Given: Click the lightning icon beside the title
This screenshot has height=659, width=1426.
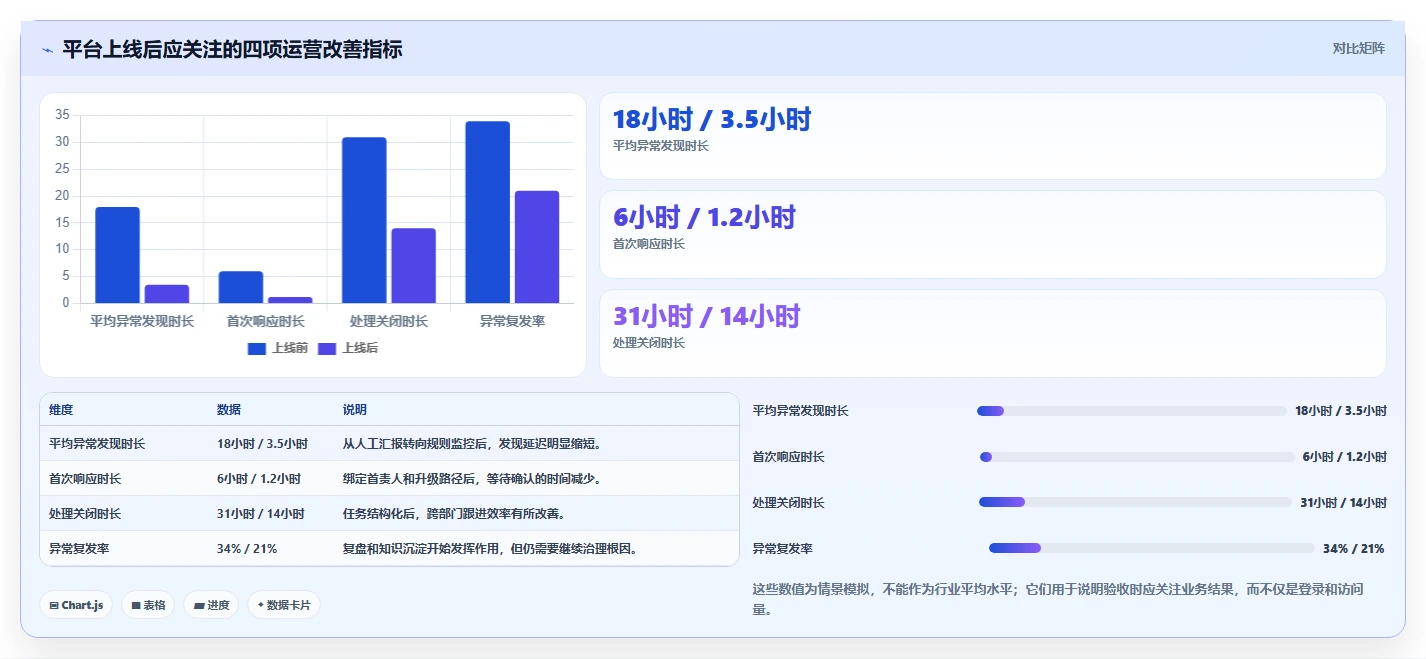Looking at the screenshot, I should click(47, 50).
